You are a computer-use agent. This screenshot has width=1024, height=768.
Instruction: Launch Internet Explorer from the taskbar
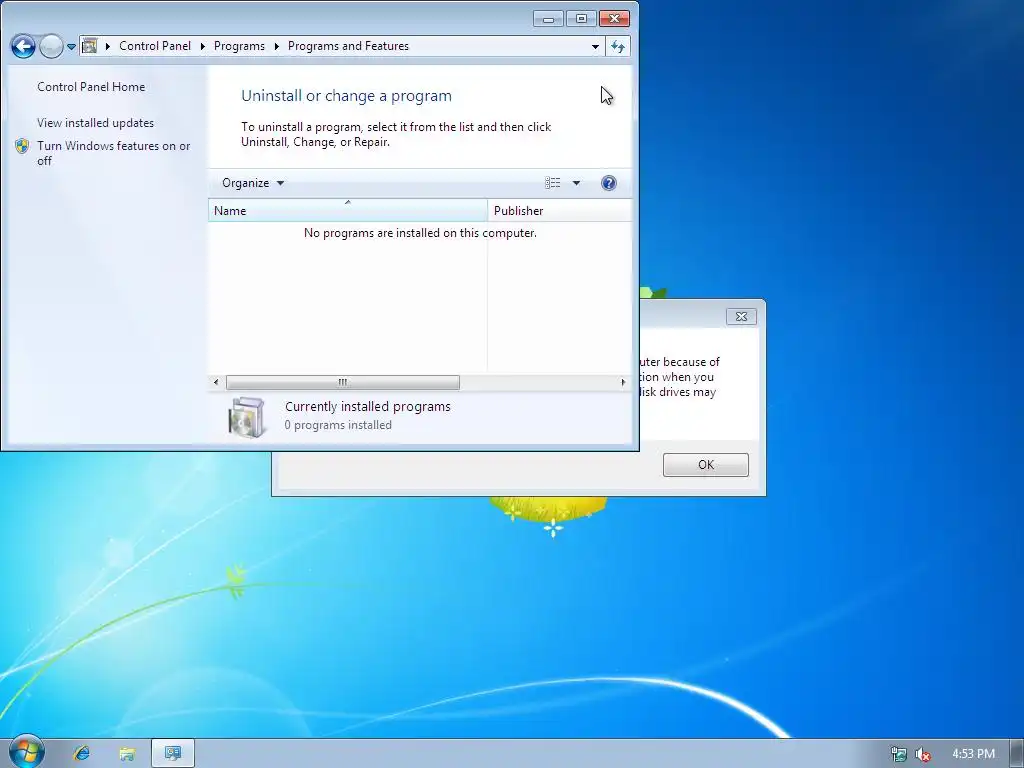pos(82,754)
